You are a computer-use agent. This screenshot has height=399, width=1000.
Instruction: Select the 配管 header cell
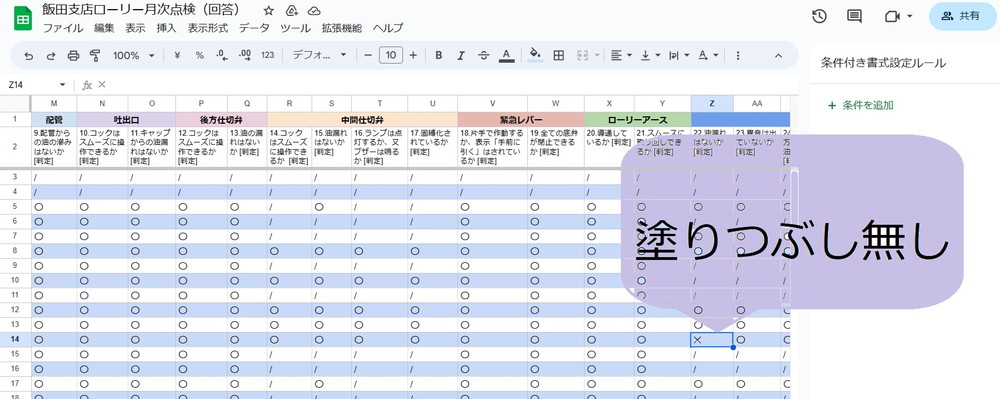tap(54, 119)
